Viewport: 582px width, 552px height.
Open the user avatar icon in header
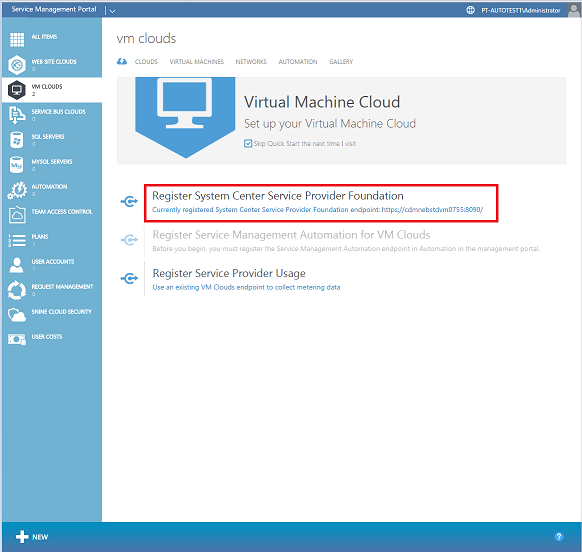coord(574,10)
